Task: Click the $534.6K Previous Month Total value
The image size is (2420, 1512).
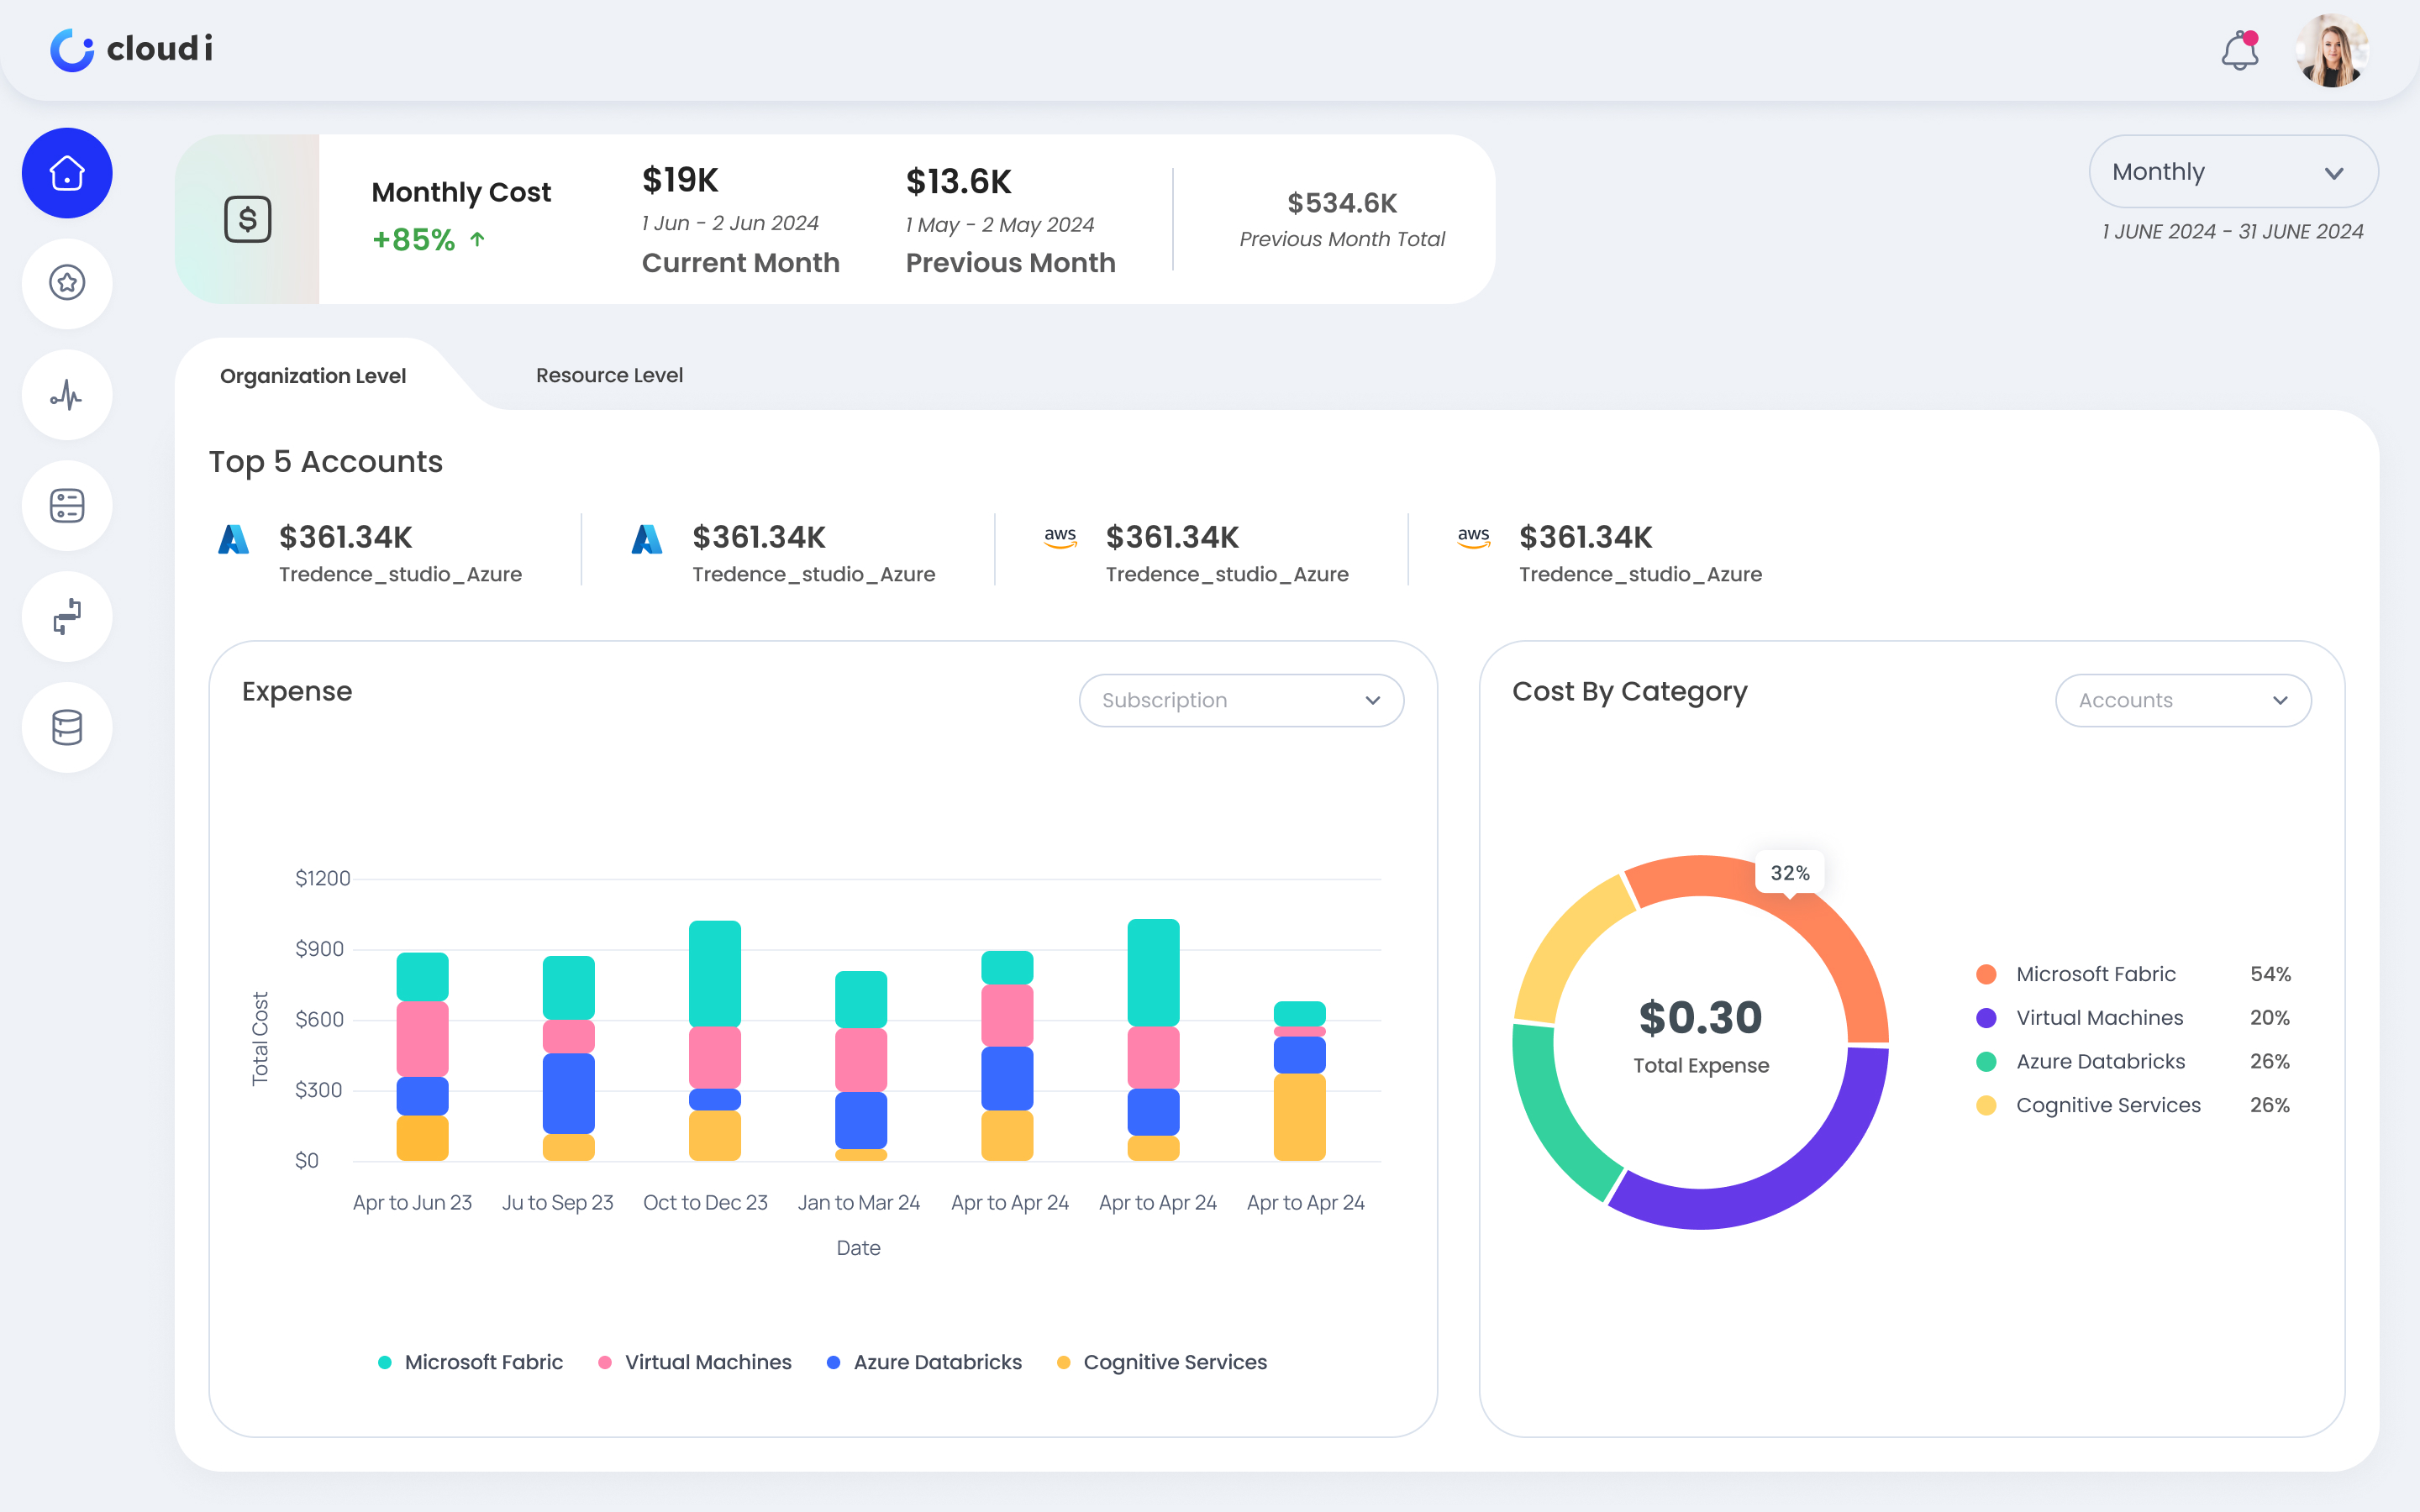Action: [1342, 203]
